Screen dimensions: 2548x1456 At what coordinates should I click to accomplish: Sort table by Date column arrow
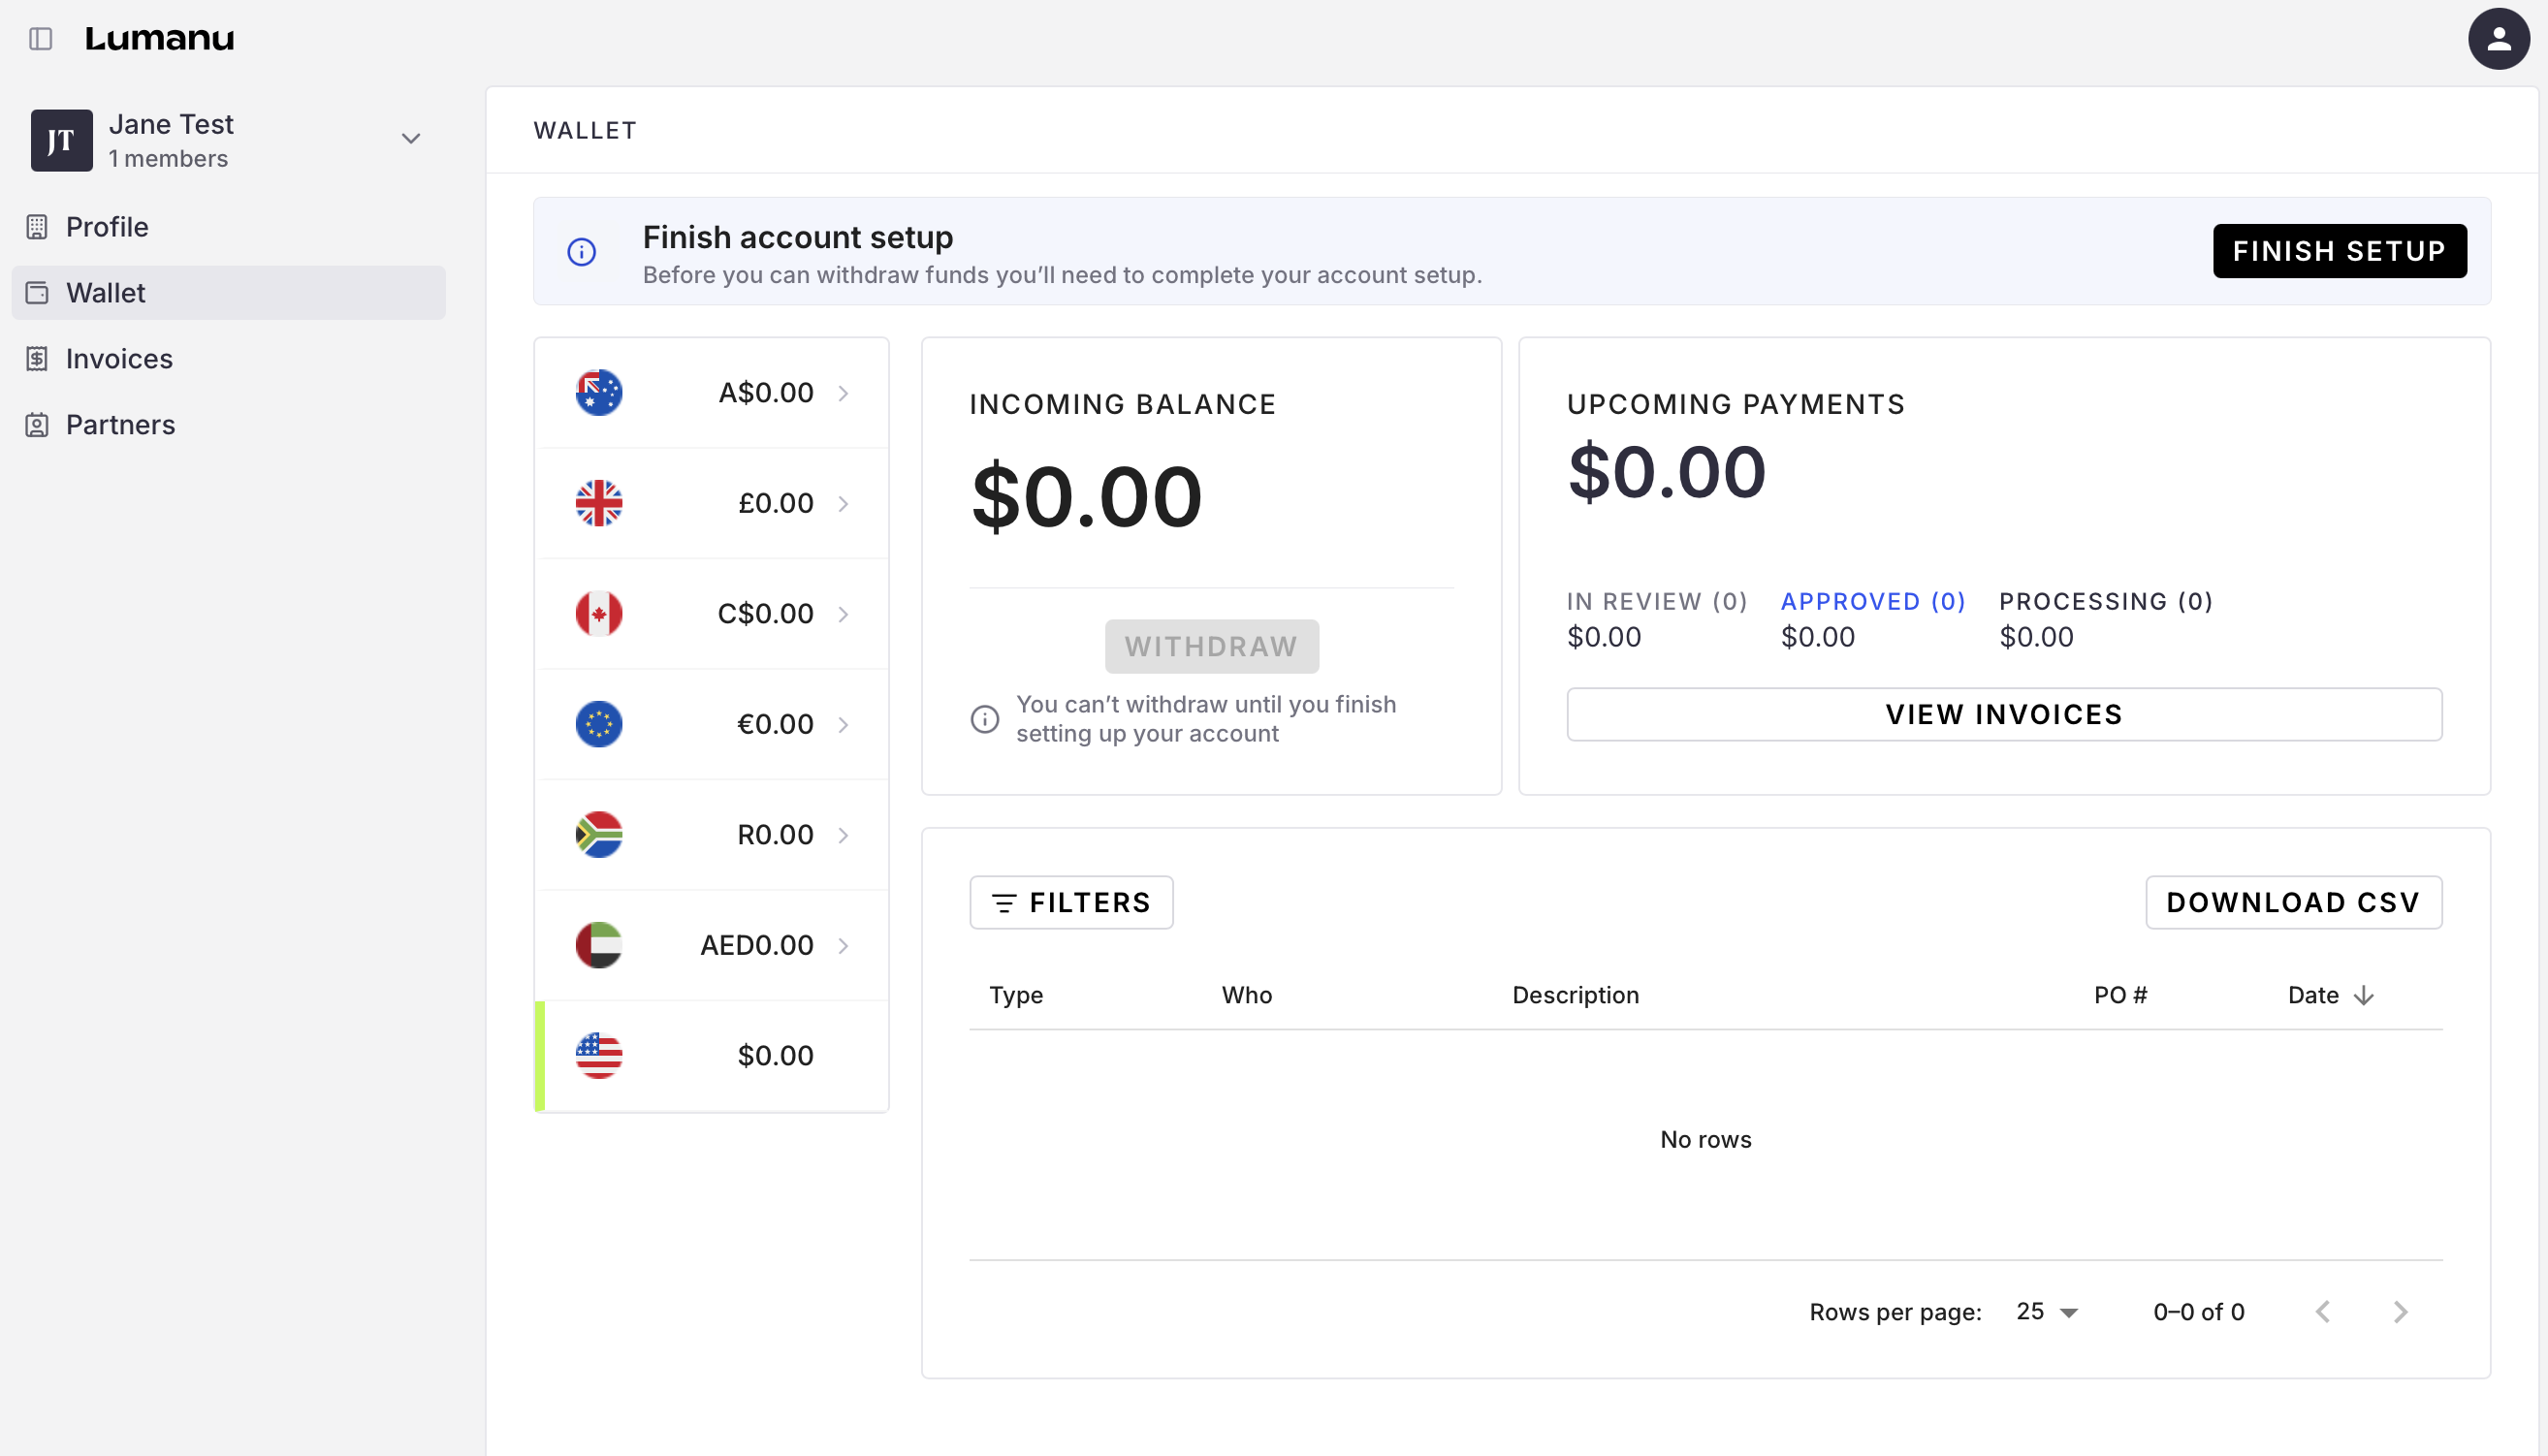click(2363, 995)
